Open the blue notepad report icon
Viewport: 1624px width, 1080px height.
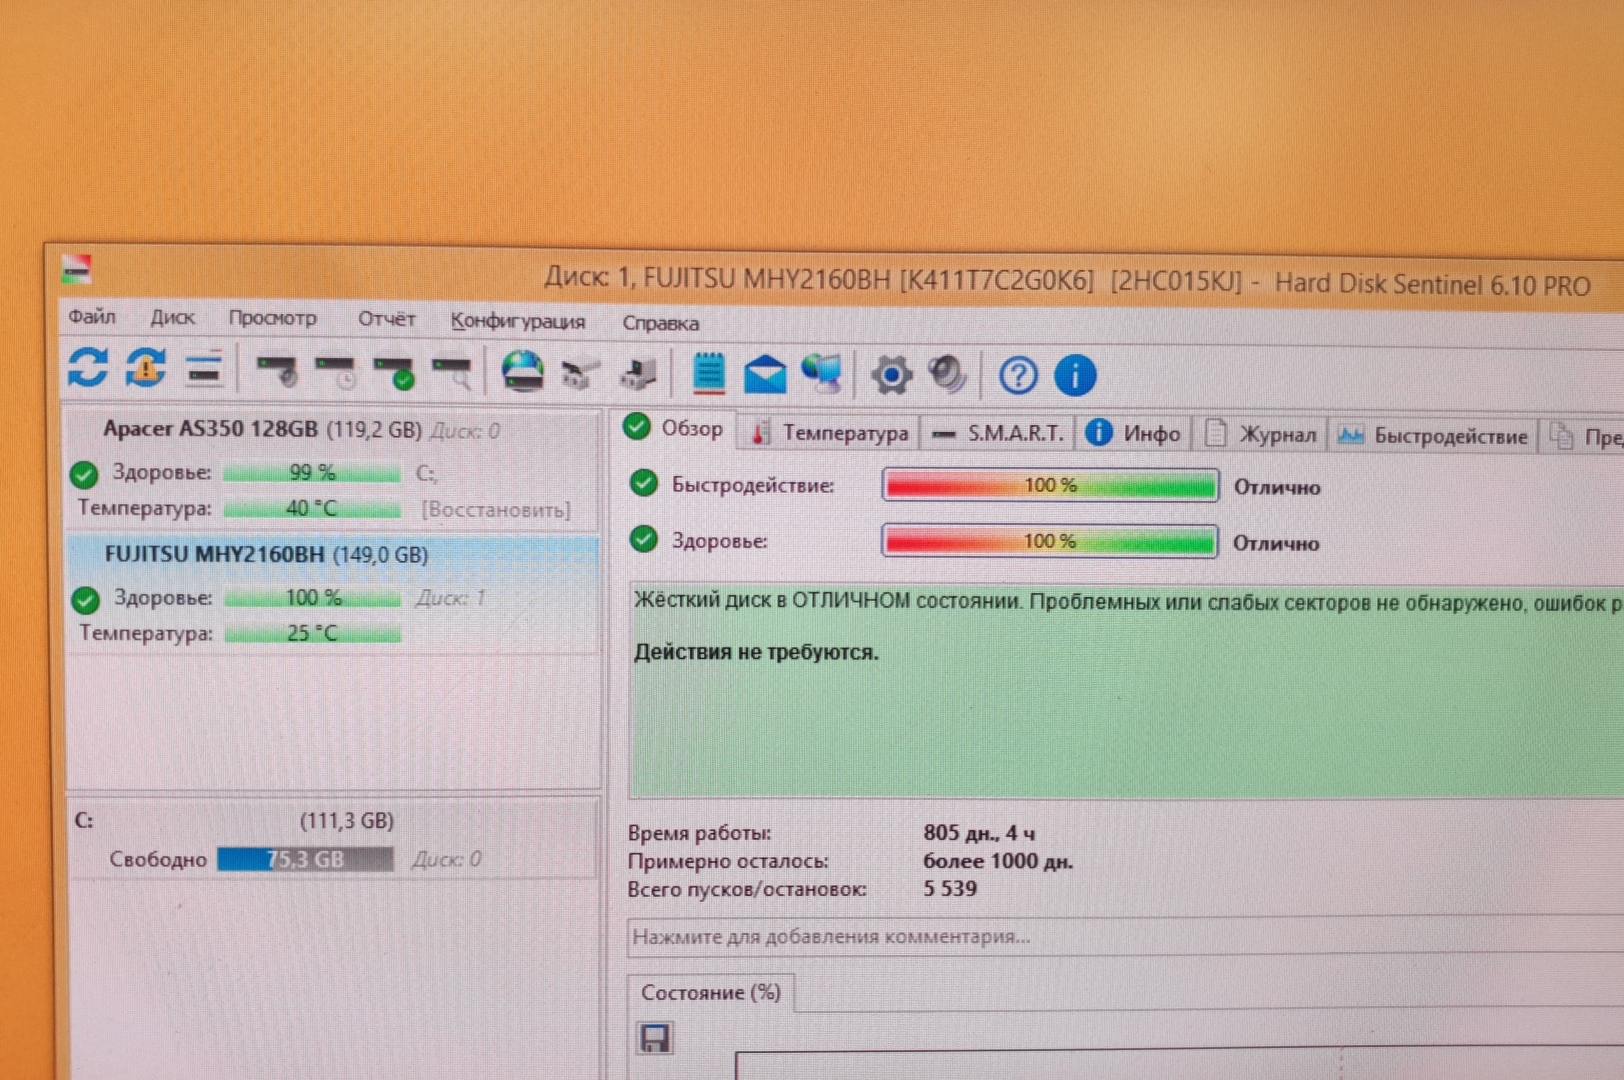point(709,373)
